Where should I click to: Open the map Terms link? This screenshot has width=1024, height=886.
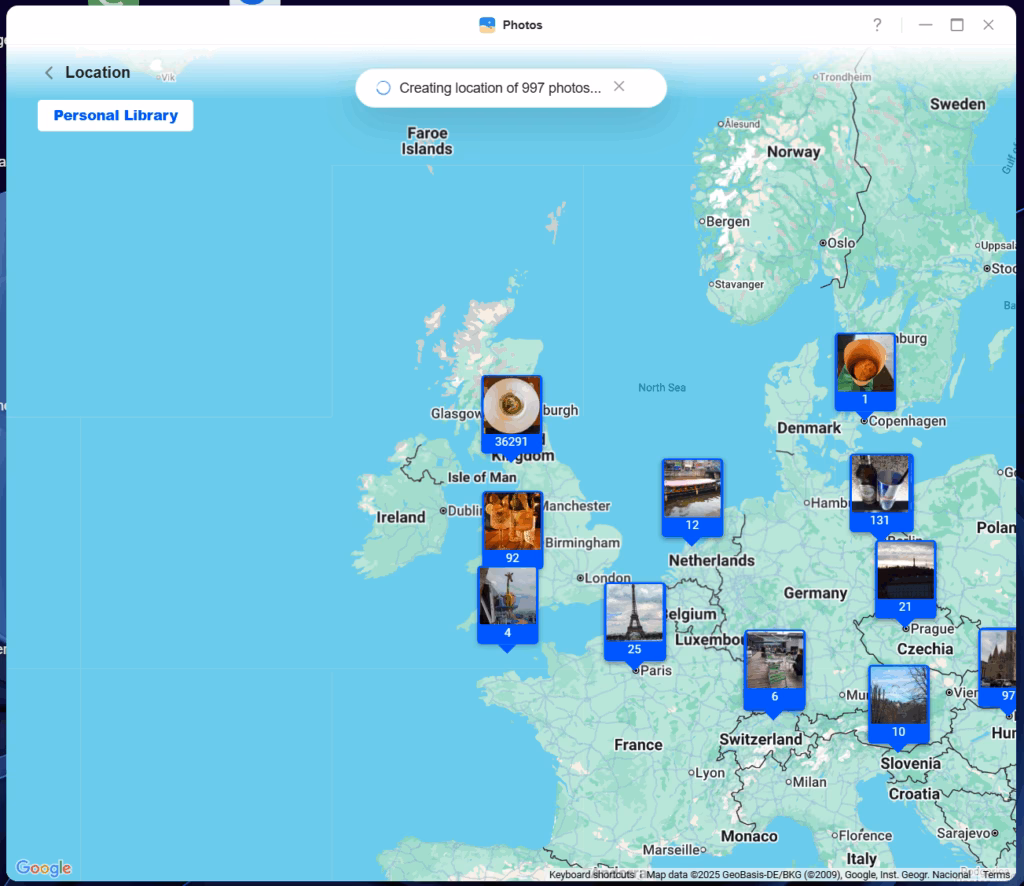(x=996, y=875)
